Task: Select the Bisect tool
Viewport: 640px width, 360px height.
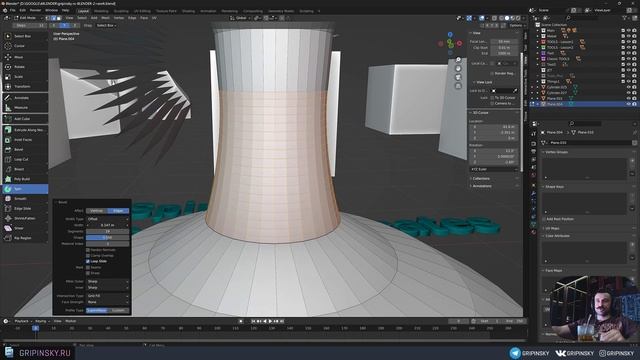Action: (x=25, y=169)
